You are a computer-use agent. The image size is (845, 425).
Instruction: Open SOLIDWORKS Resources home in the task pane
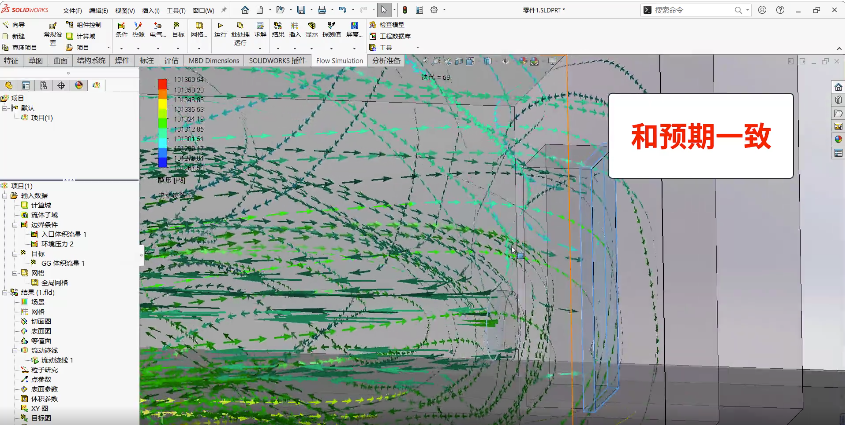pyautogui.click(x=837, y=87)
